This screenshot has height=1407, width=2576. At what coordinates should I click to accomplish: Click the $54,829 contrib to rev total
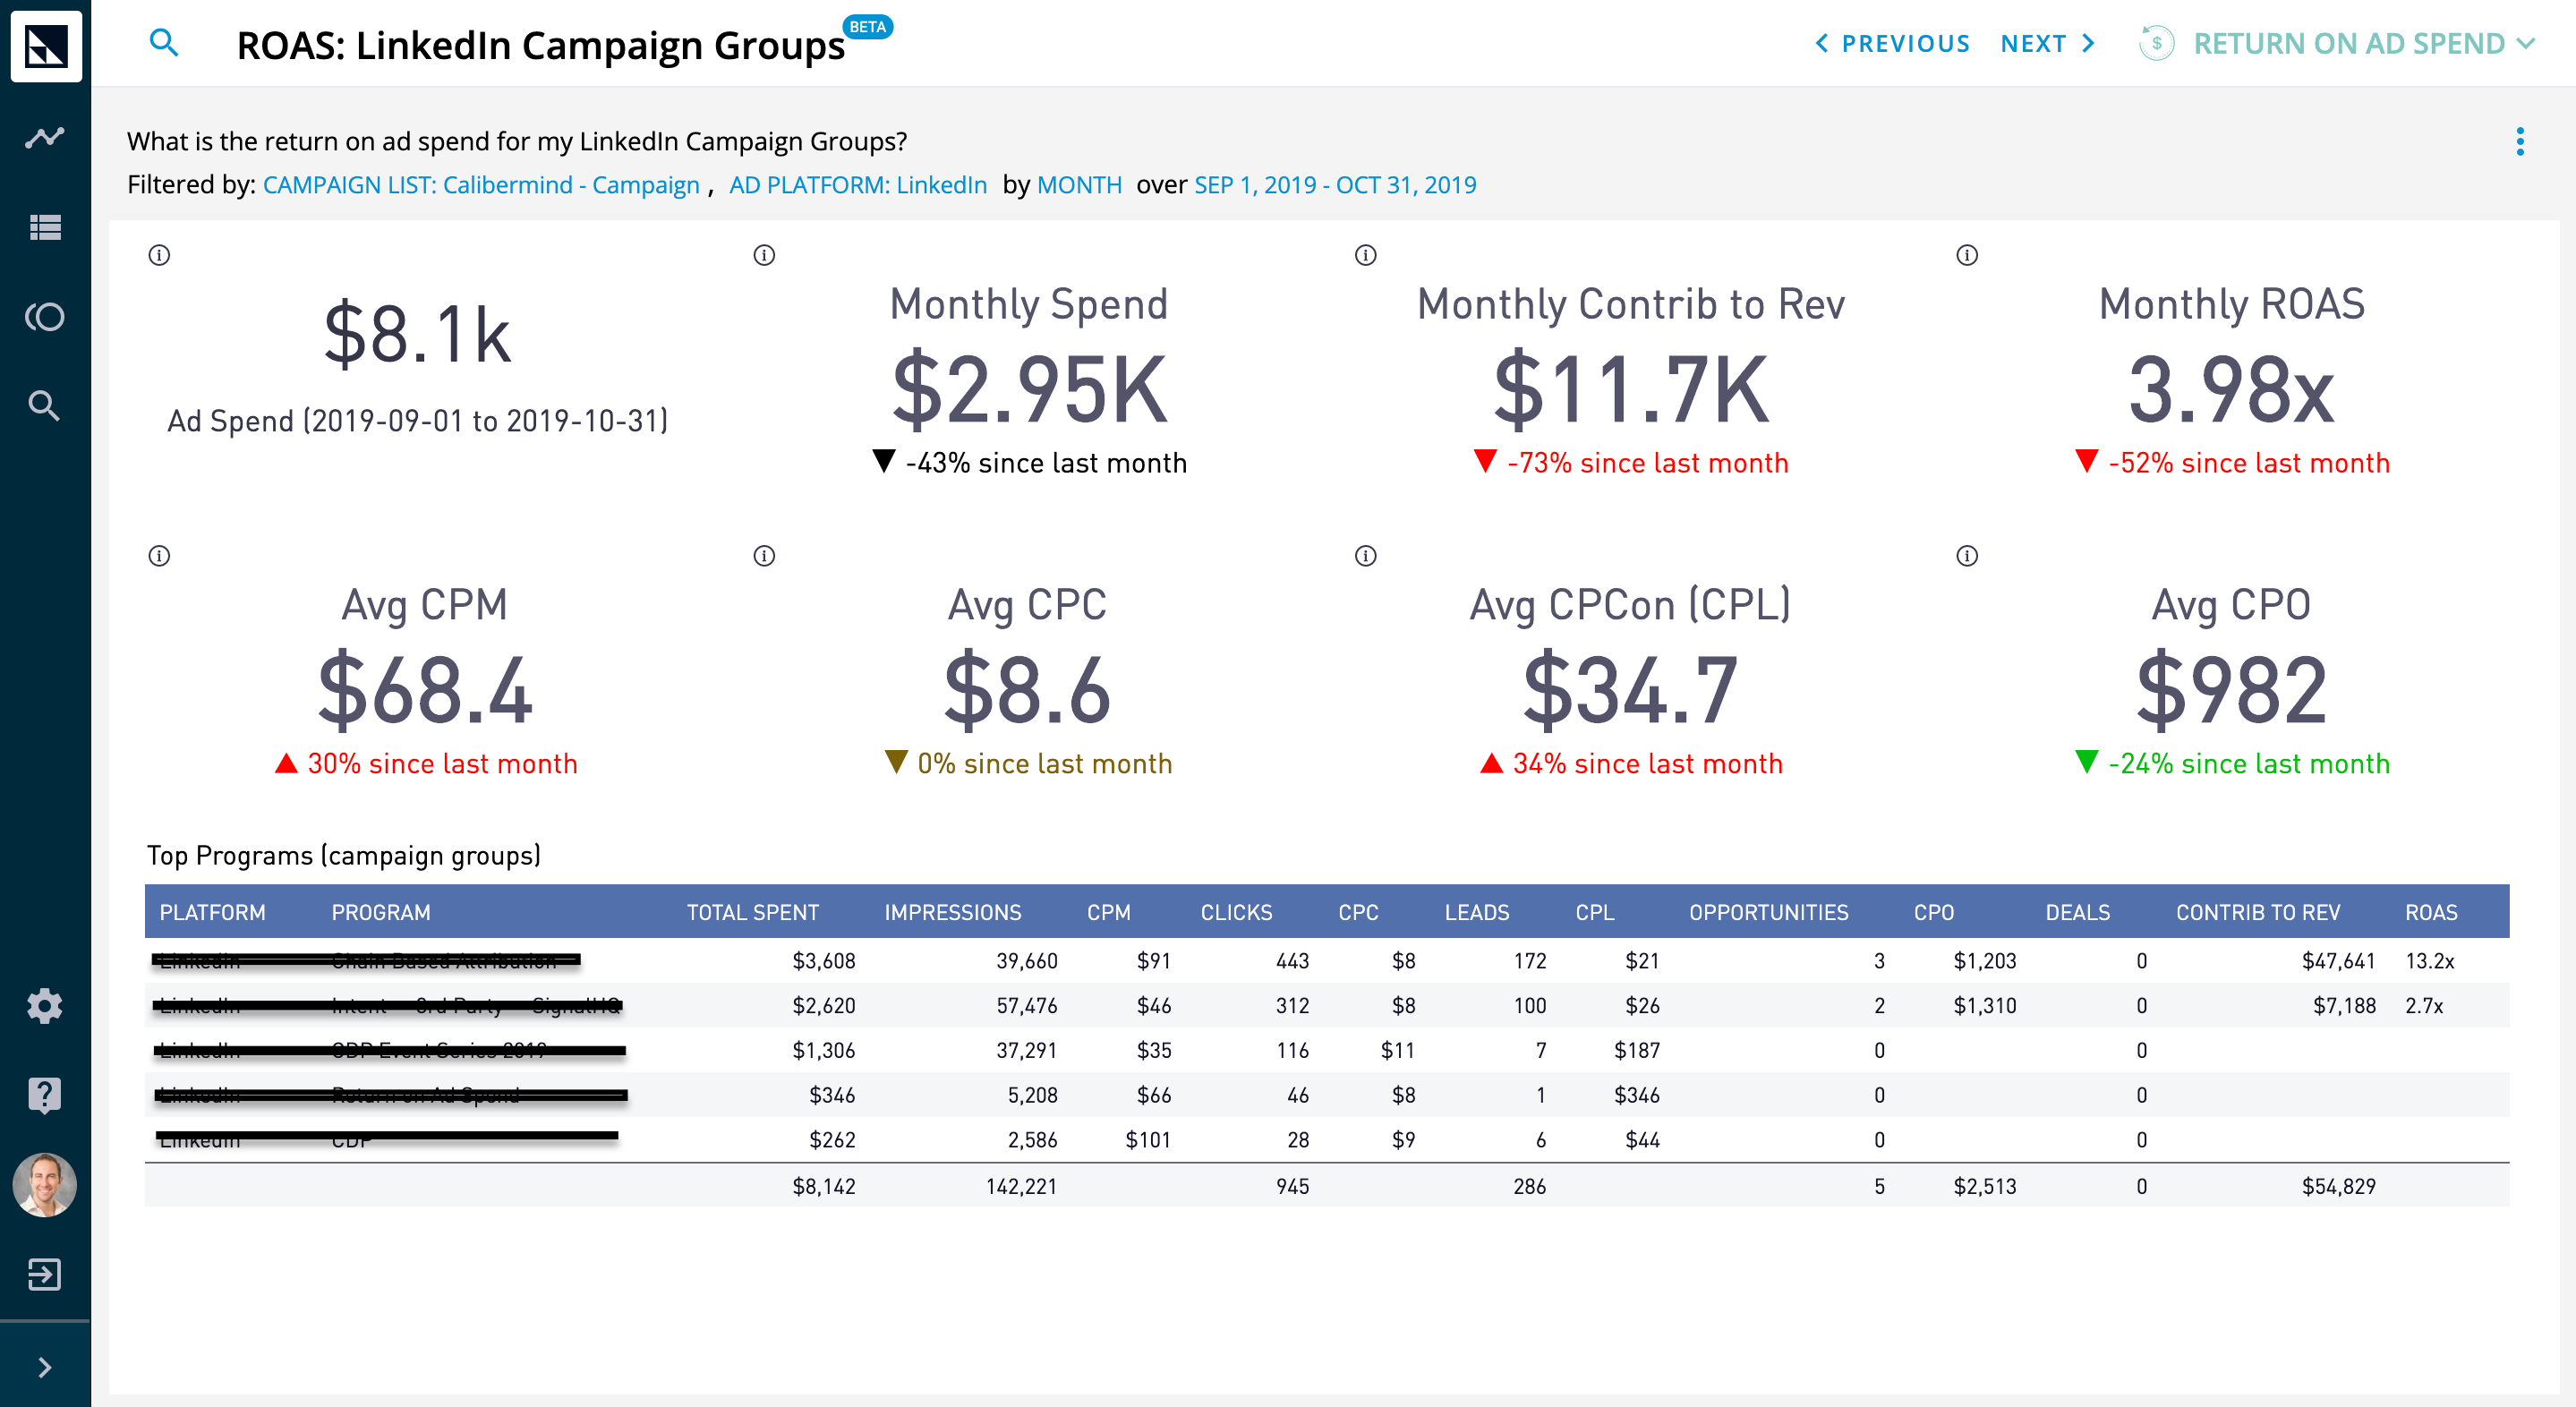pos(2338,1187)
